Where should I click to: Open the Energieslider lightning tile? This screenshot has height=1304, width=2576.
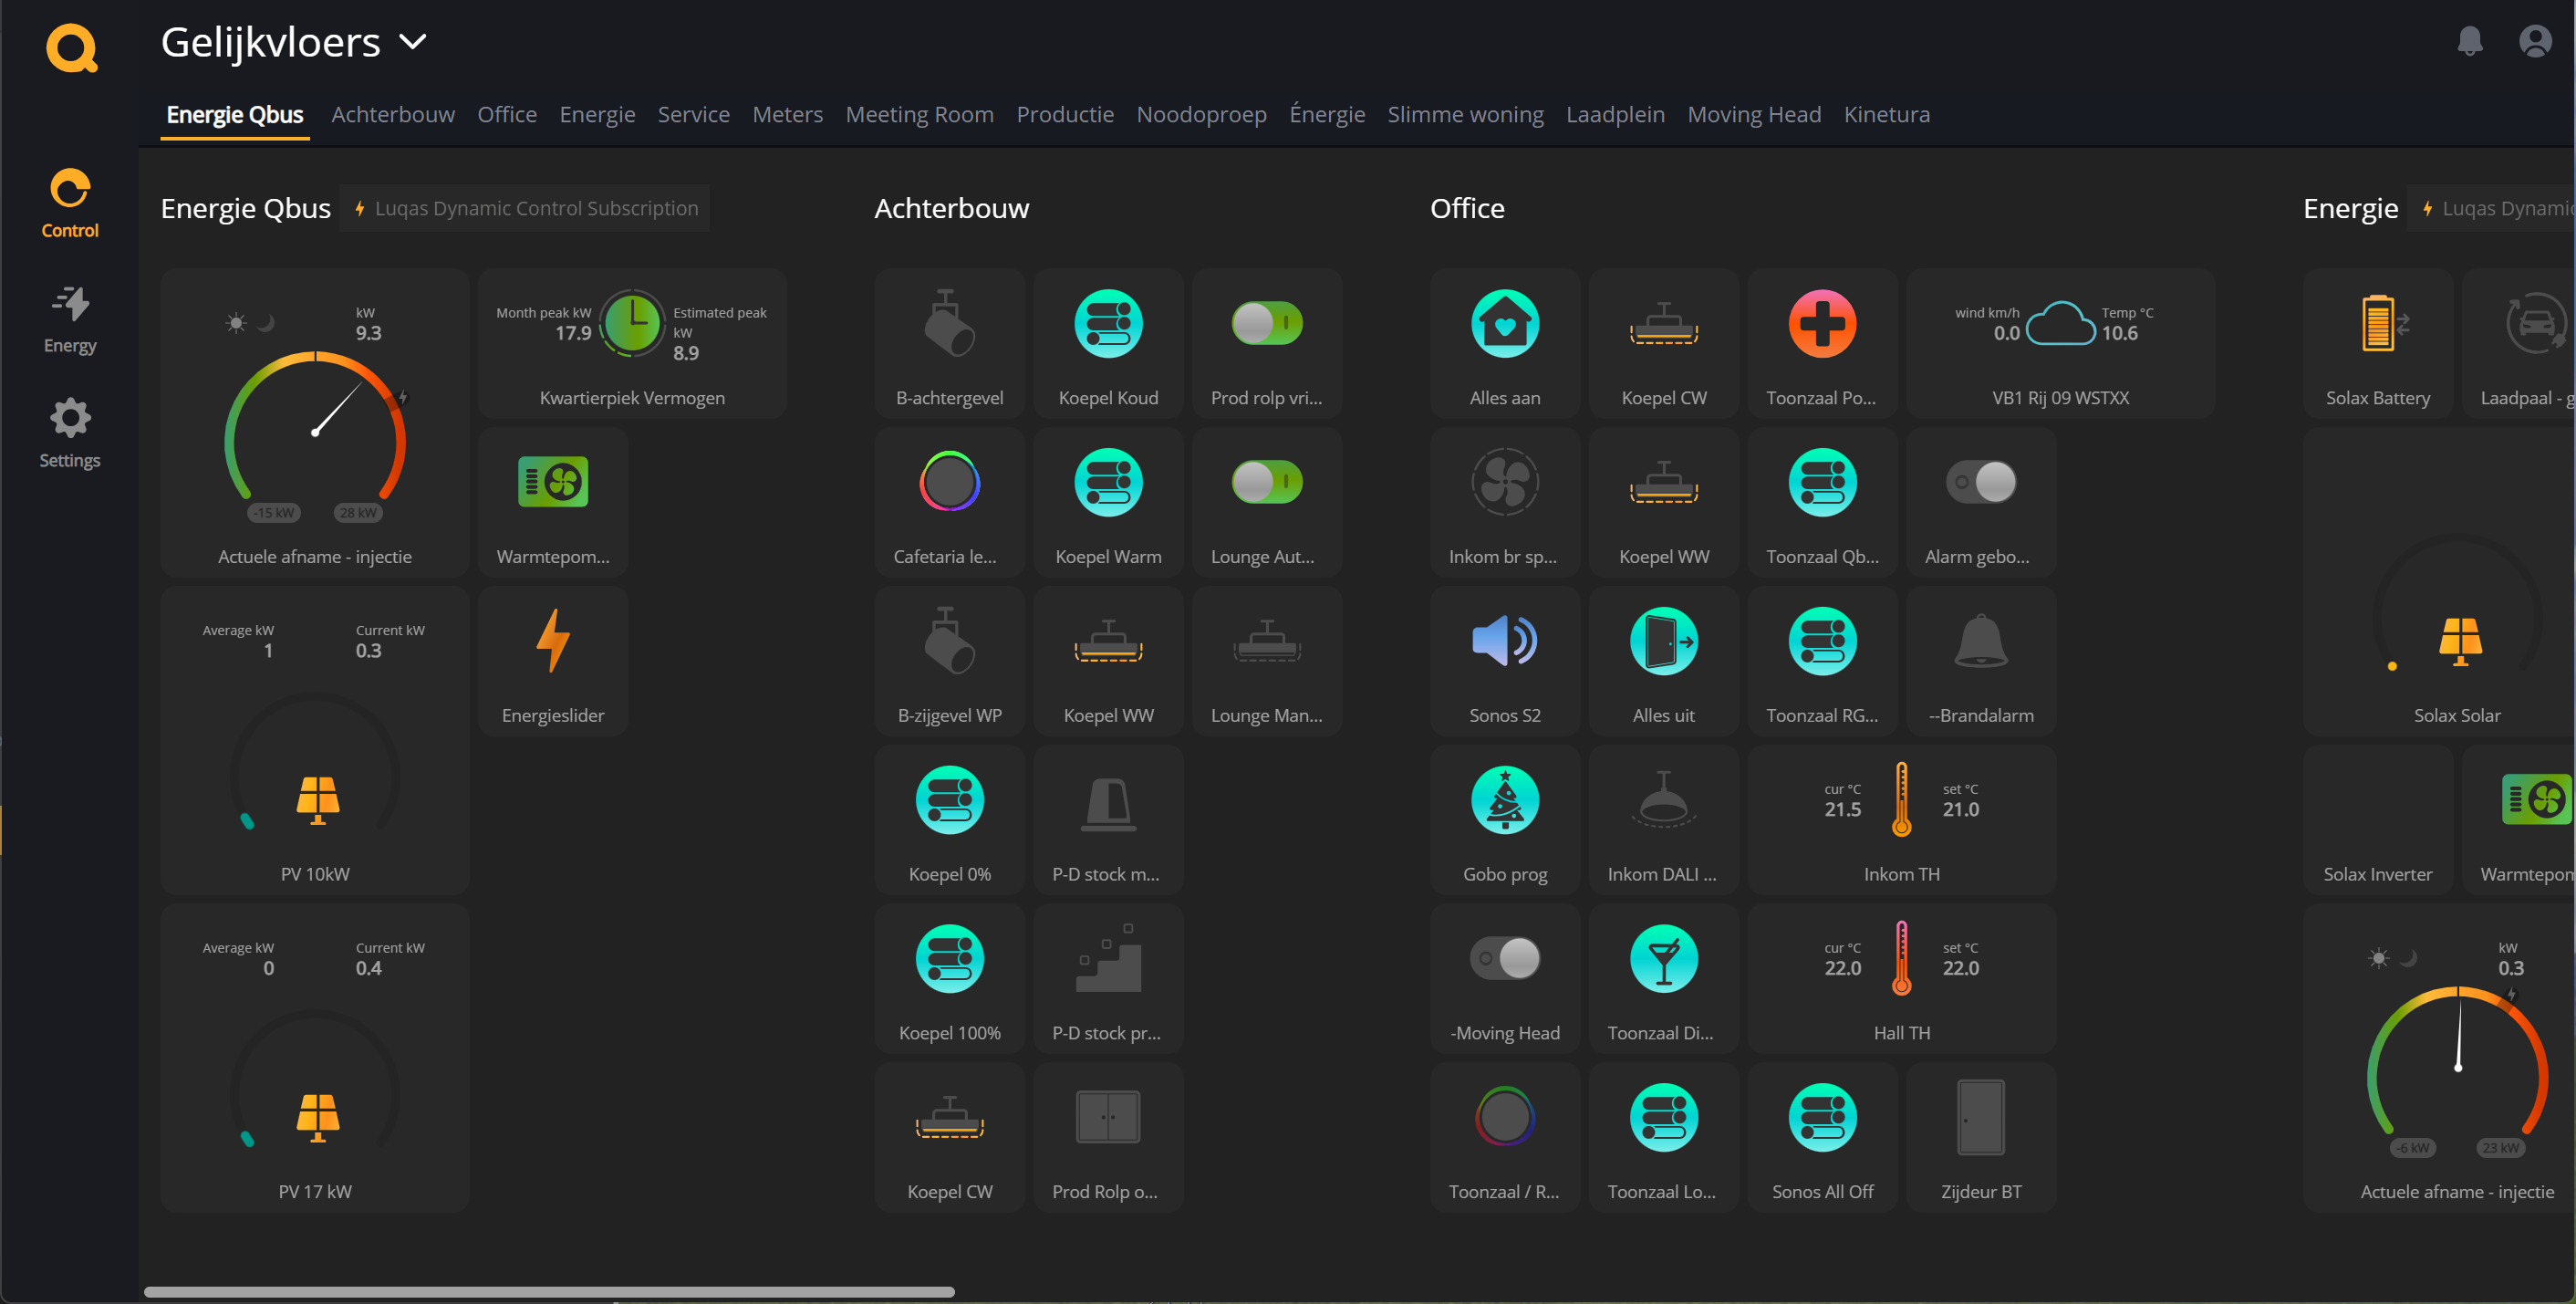tap(553, 661)
